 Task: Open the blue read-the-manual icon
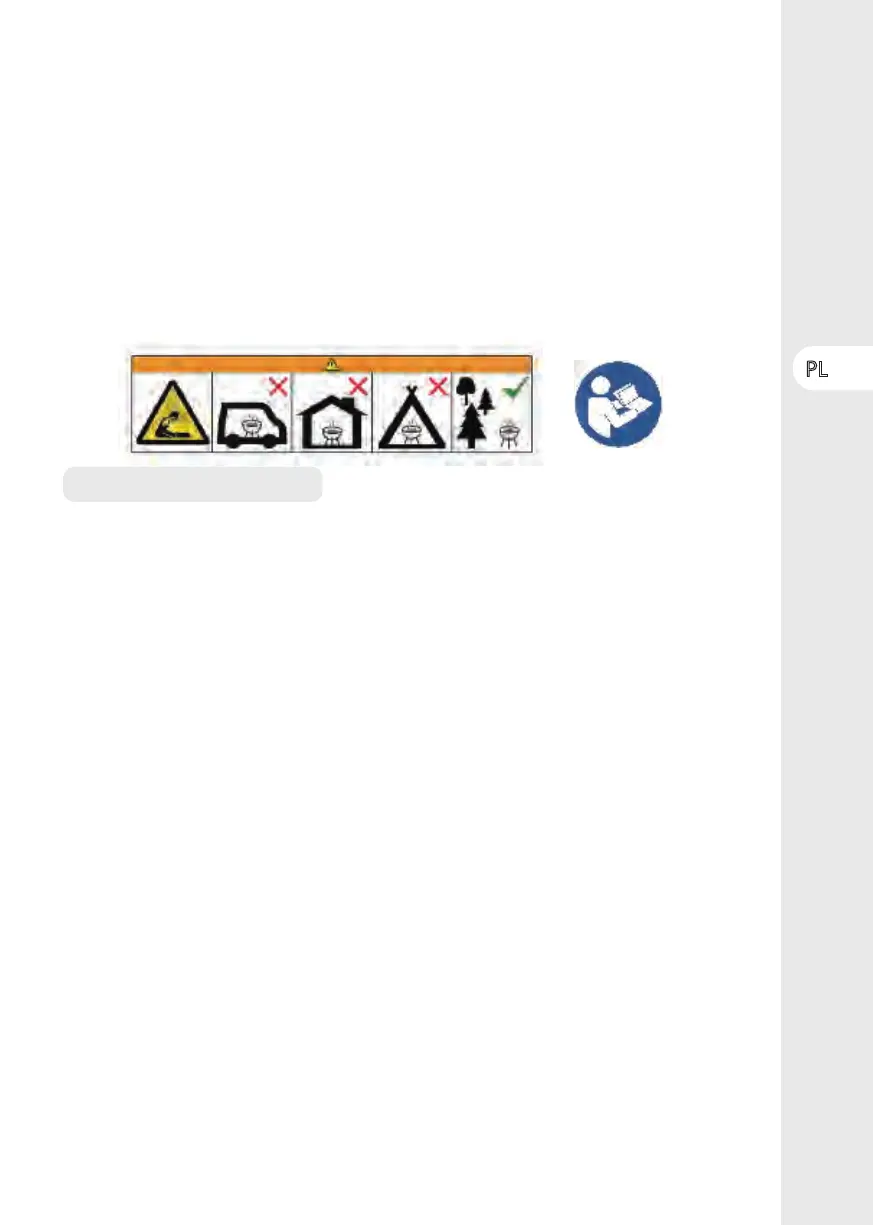coord(618,402)
